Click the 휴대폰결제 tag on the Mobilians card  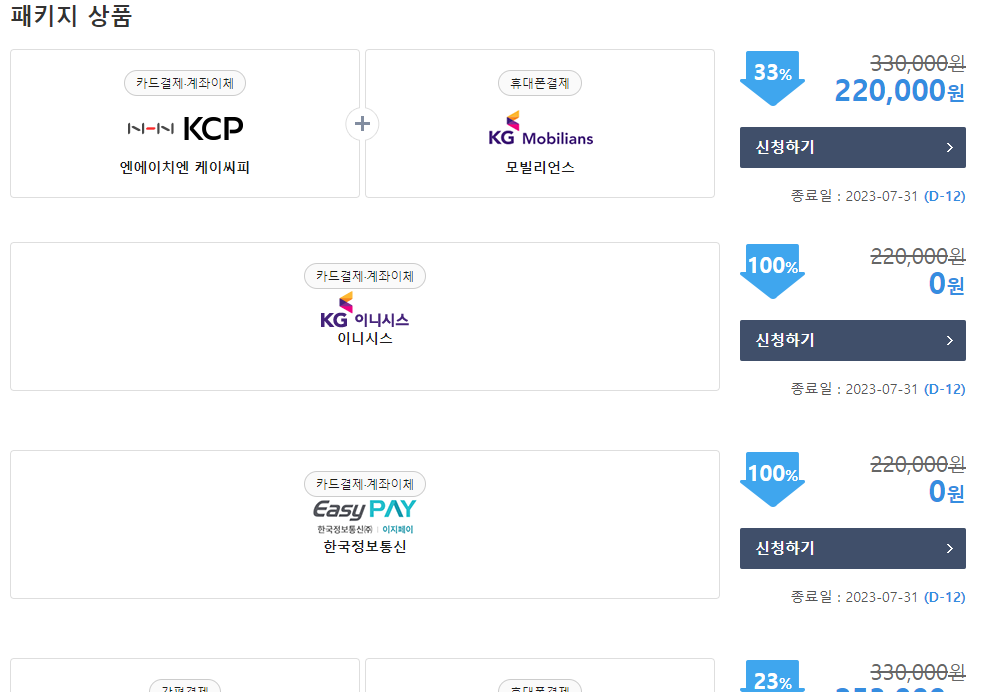pos(539,83)
